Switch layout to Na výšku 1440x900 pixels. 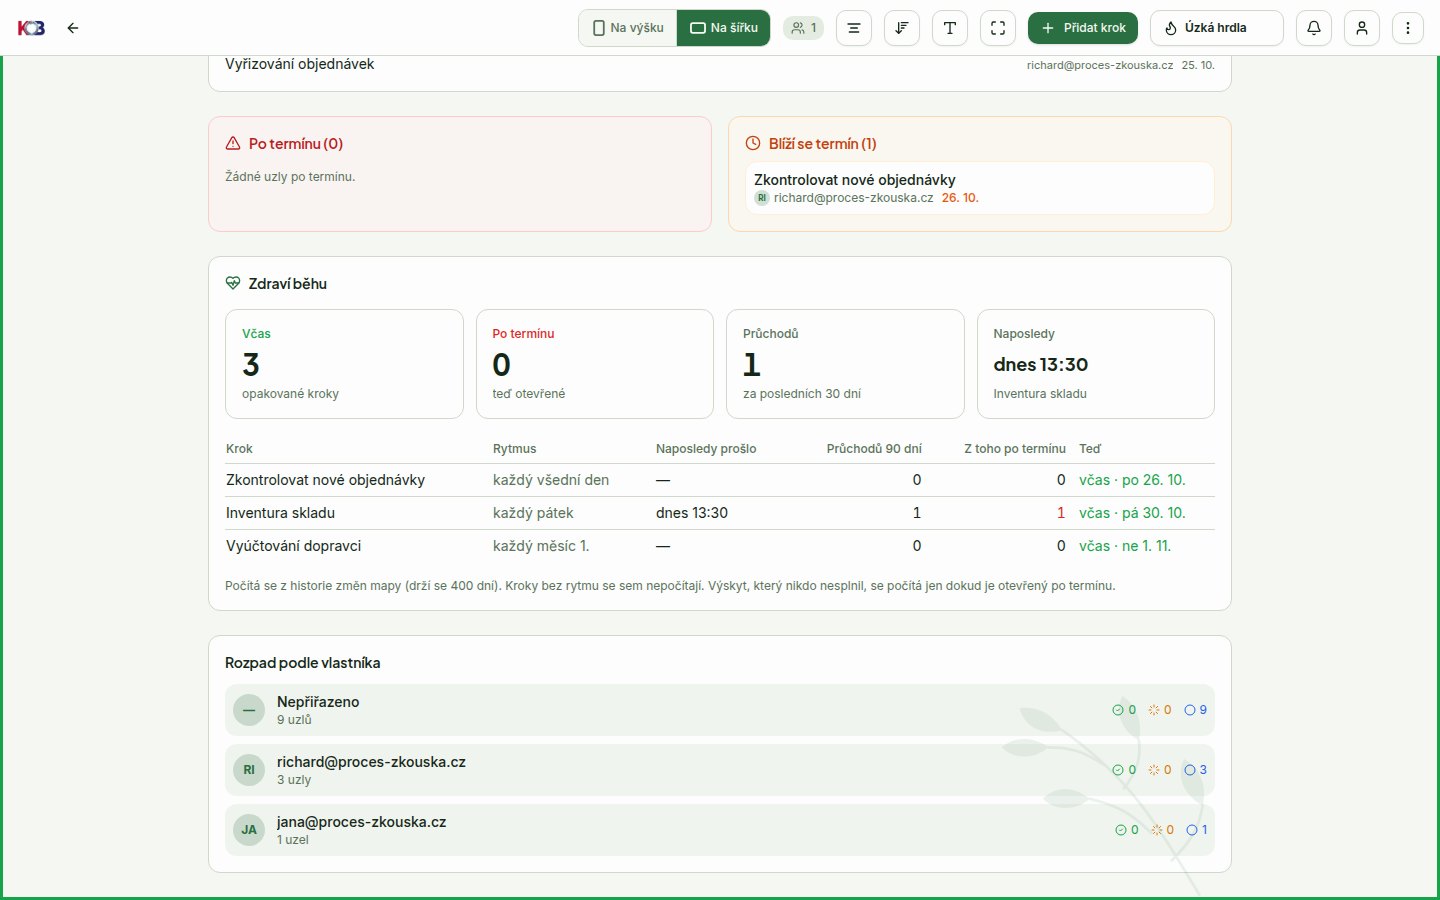click(628, 28)
